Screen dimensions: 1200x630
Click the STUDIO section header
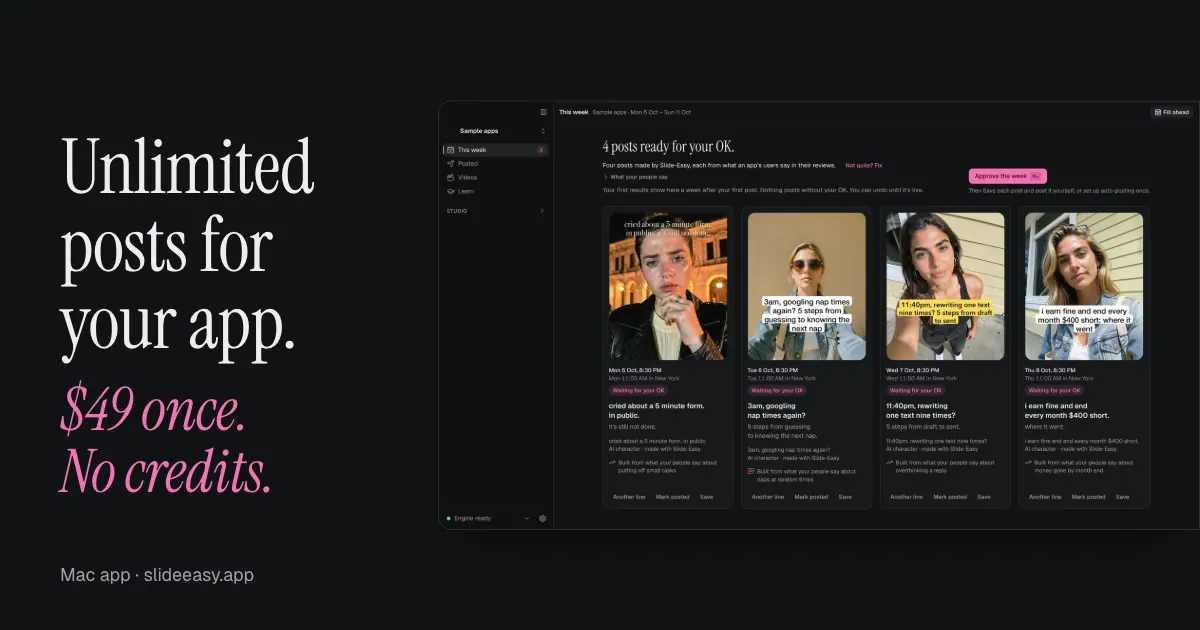coord(457,211)
